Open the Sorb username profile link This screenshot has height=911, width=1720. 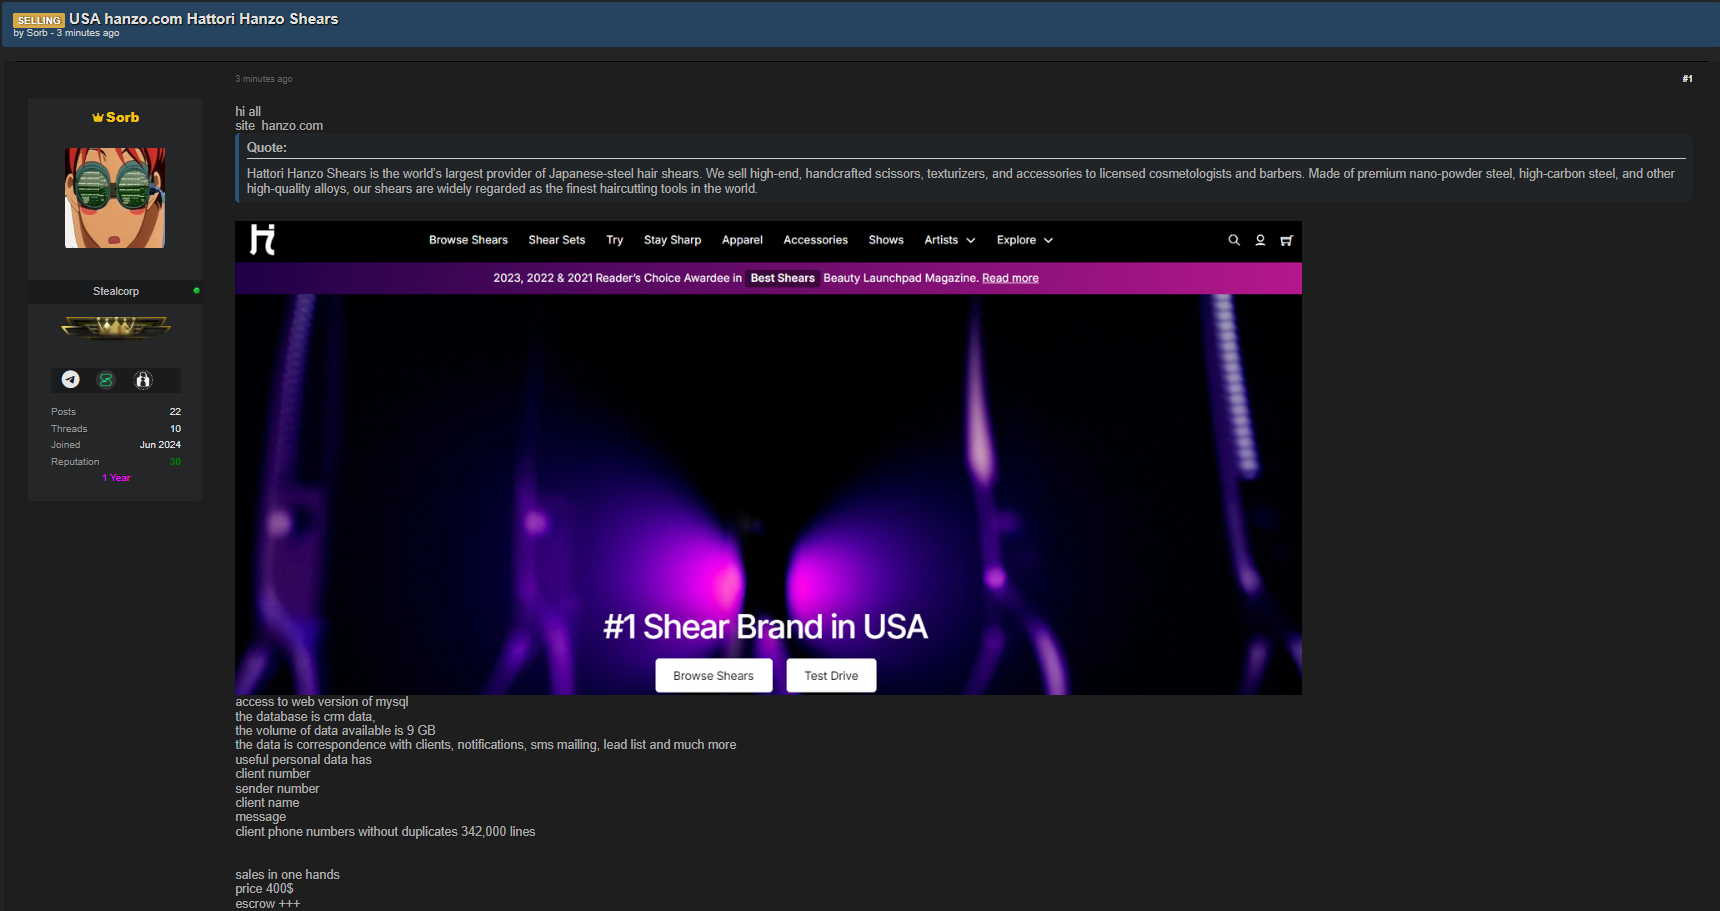(x=123, y=118)
